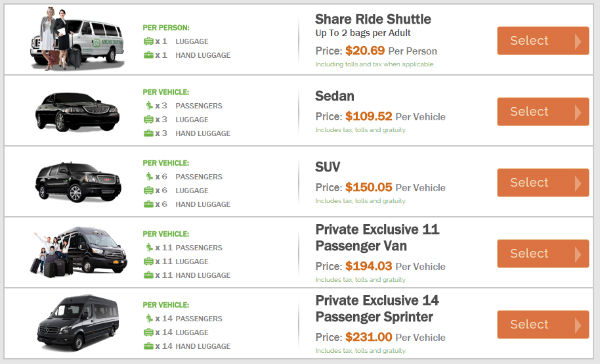
Task: Click the Shuttle hand luggage briefcase icon
Action: click(148, 55)
